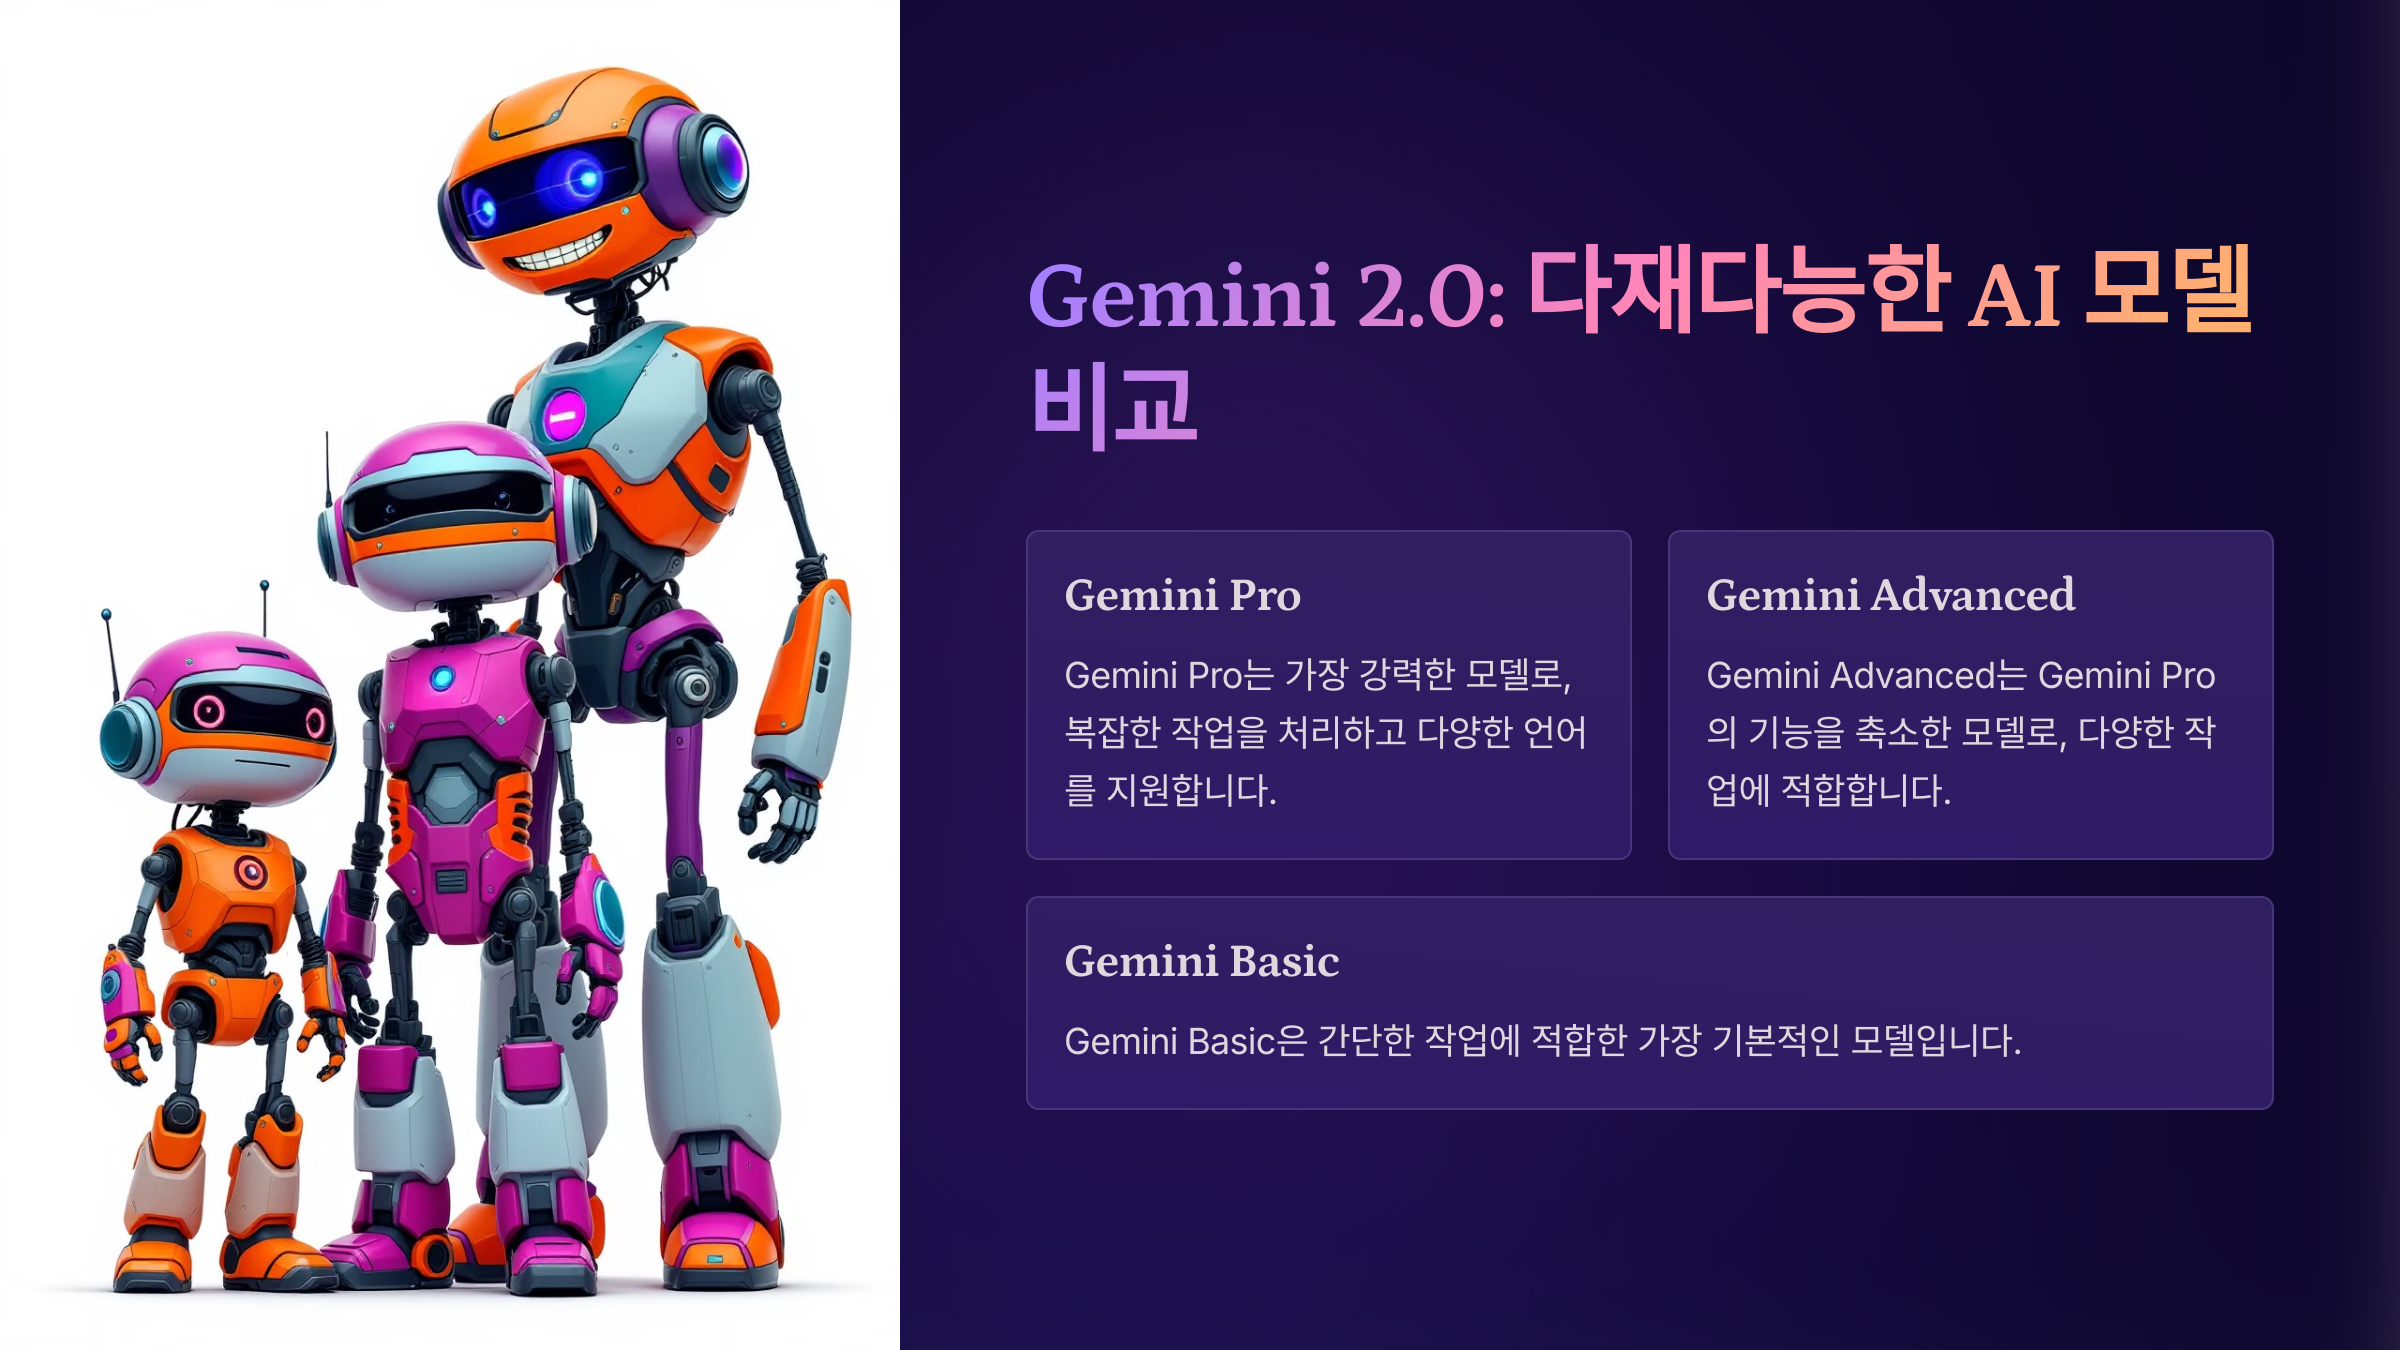Click the Gemini Basic card heading
The height and width of the screenshot is (1350, 2400).
1201,962
